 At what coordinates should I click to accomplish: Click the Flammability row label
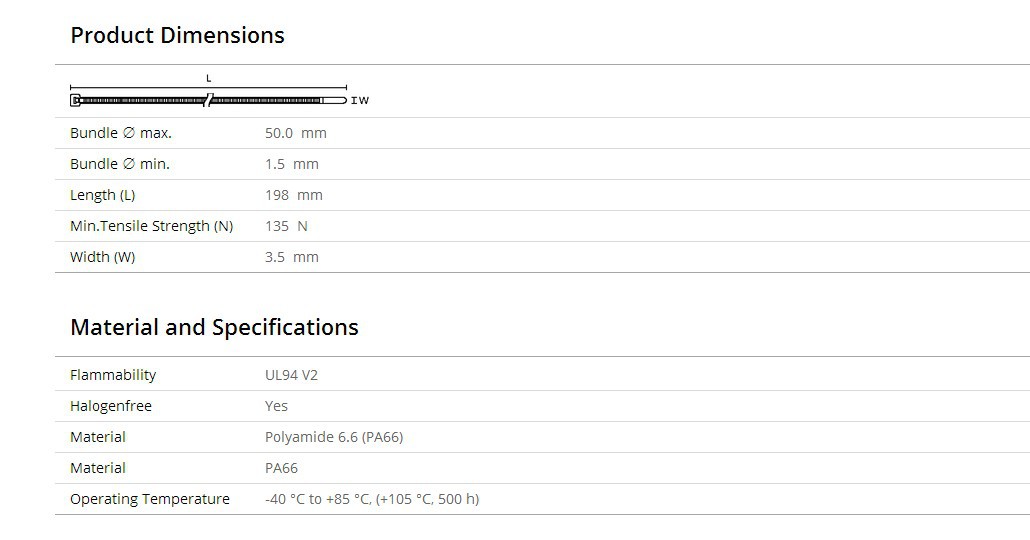[x=113, y=375]
